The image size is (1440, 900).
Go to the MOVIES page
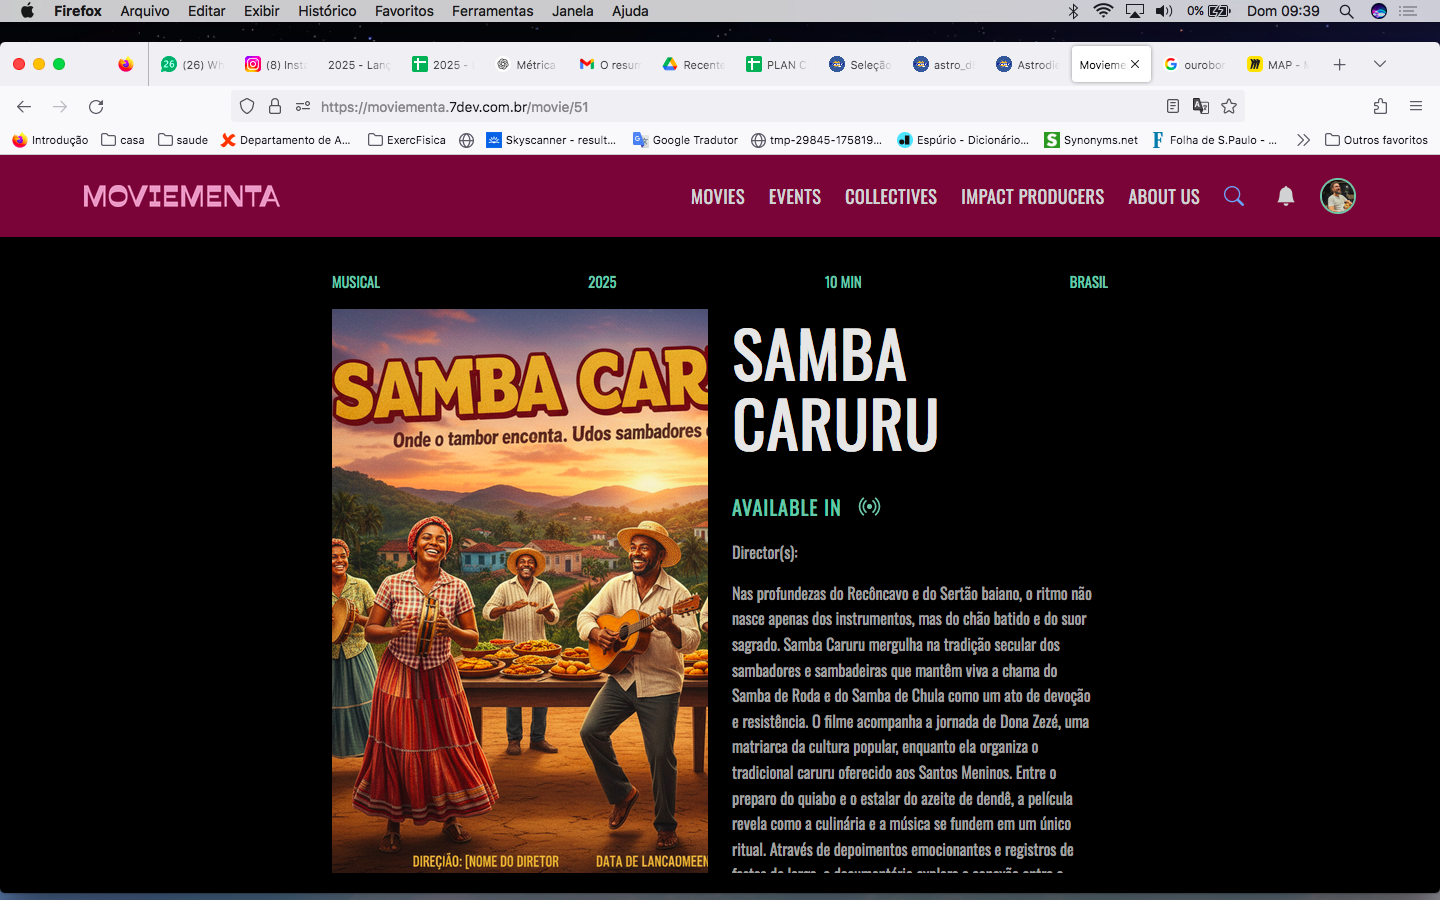(x=717, y=197)
